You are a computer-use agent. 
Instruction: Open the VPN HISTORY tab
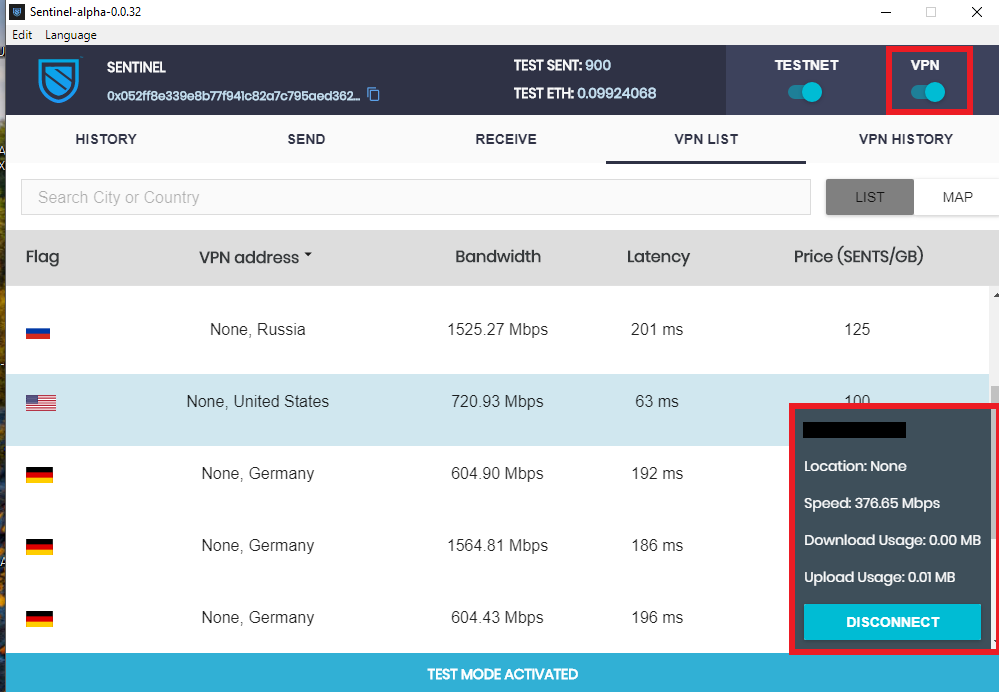(905, 139)
